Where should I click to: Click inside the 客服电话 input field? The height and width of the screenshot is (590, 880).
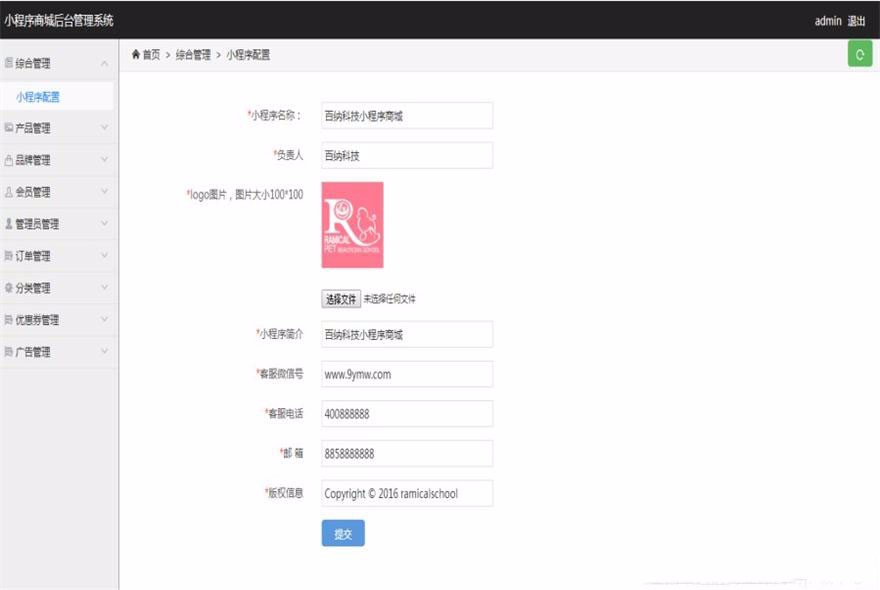tap(405, 413)
